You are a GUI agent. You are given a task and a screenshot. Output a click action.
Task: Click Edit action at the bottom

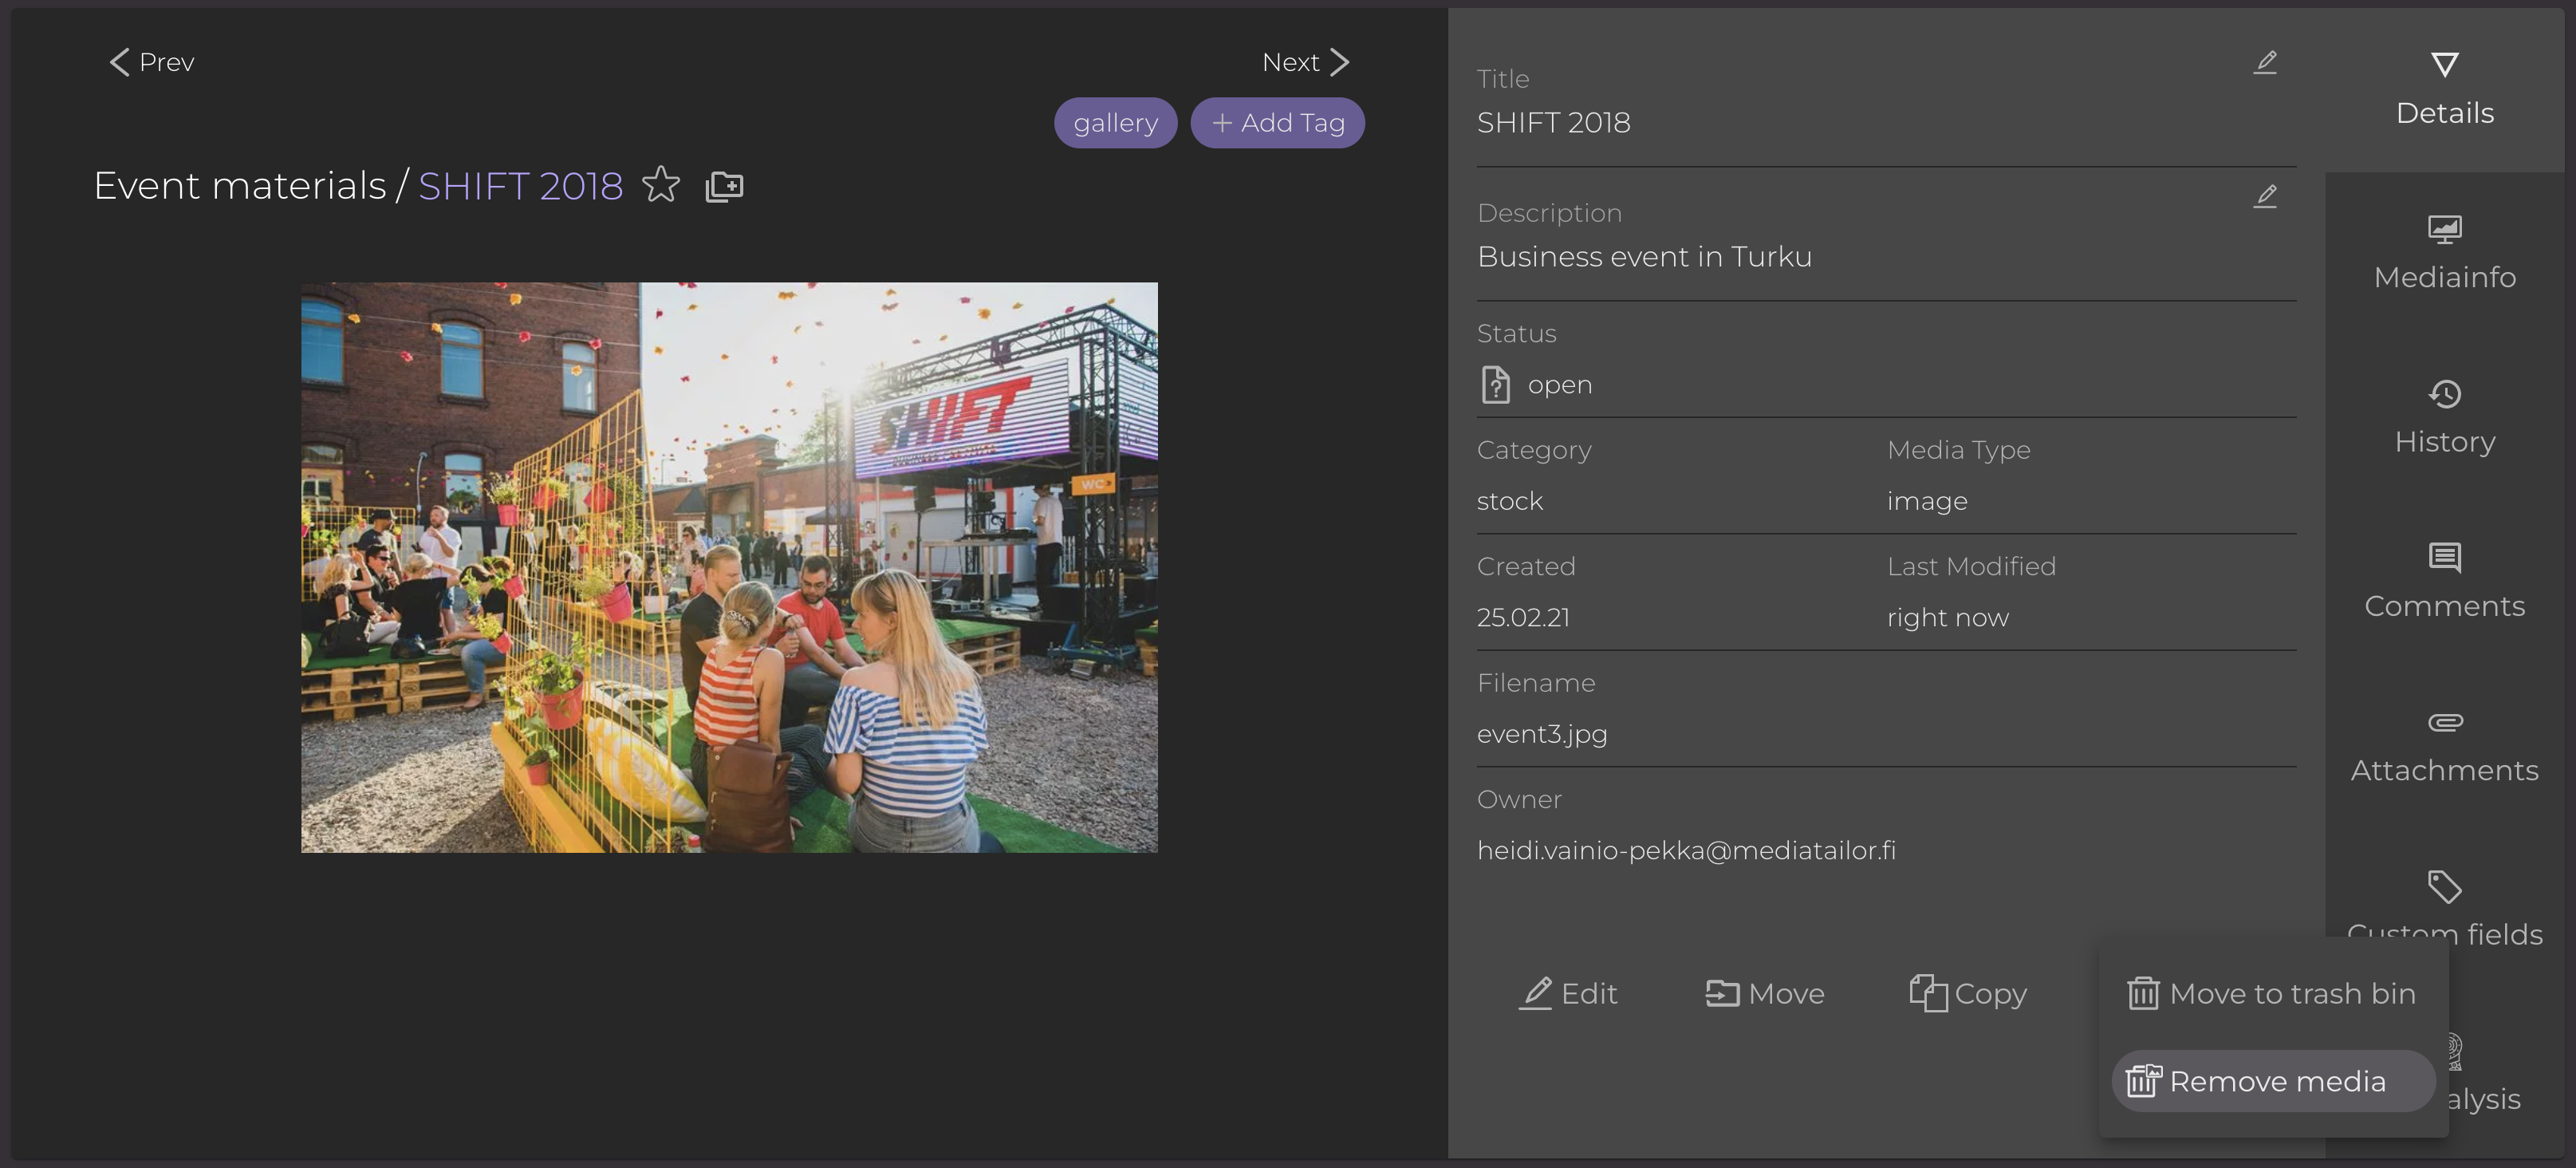1567,993
